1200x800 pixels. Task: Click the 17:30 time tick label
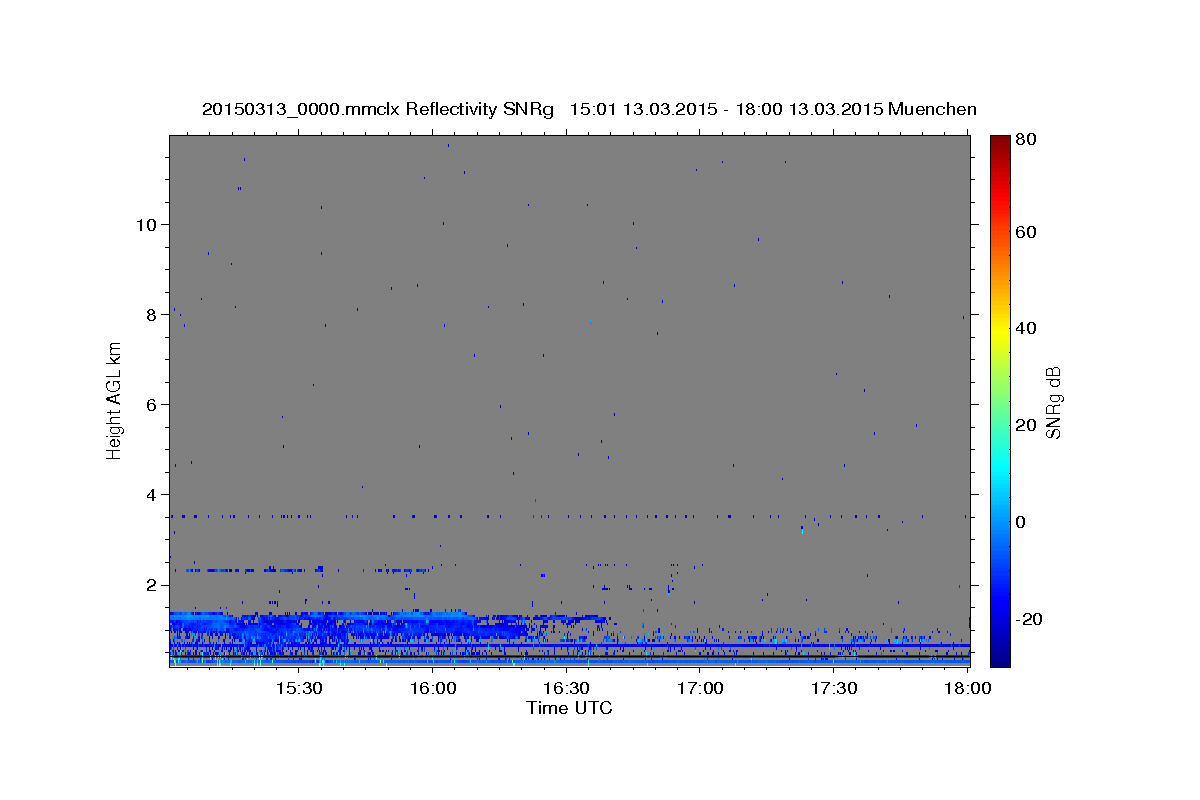pyautogui.click(x=835, y=689)
